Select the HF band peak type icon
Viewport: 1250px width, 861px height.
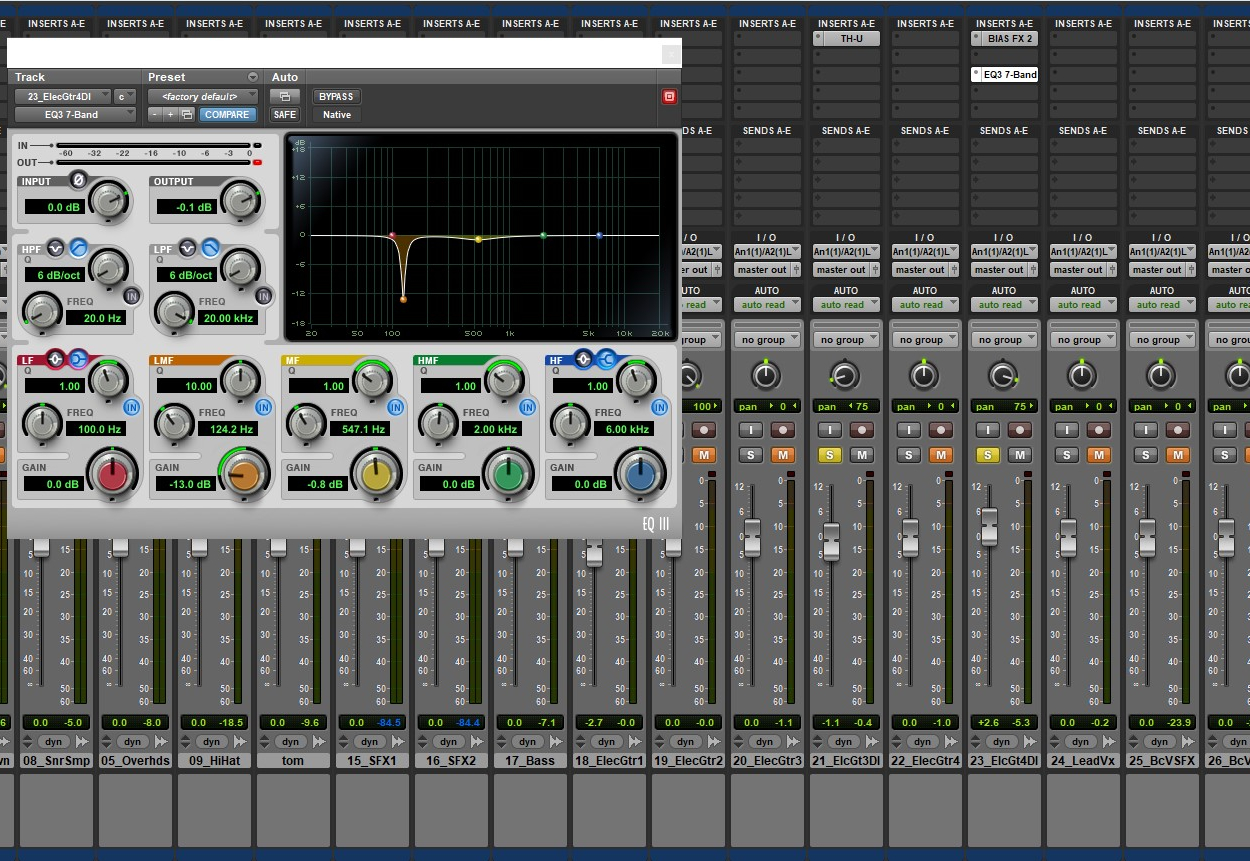coord(583,359)
